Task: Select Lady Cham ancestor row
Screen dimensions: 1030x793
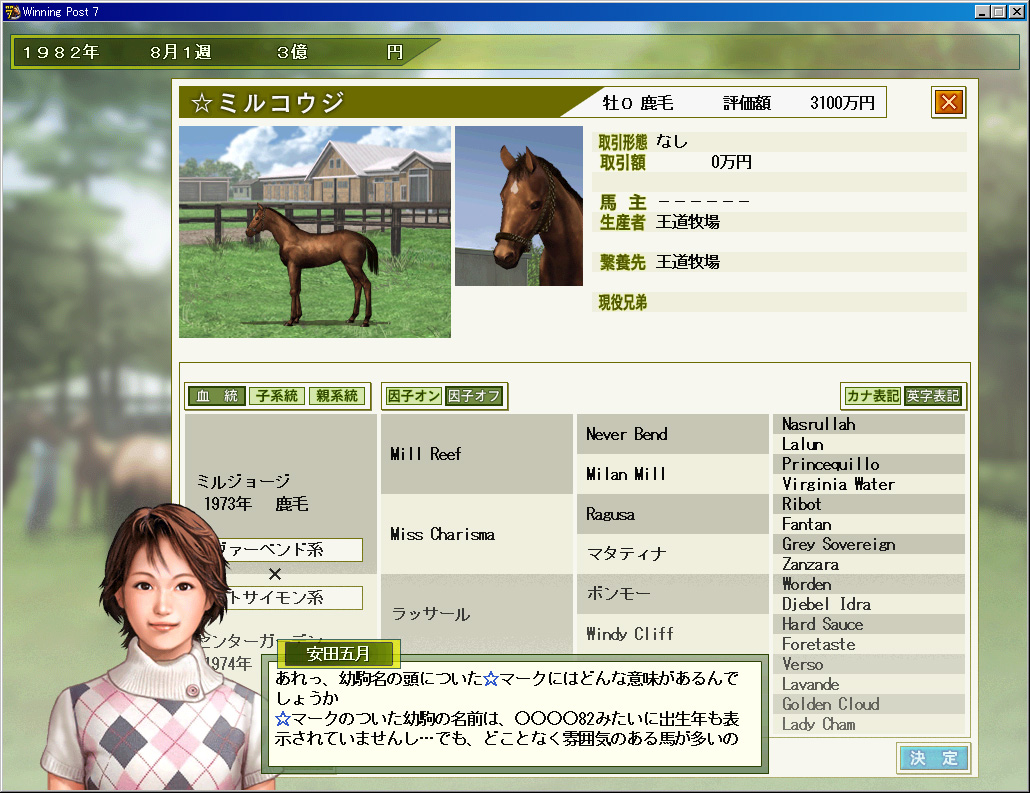Action: 869,724
